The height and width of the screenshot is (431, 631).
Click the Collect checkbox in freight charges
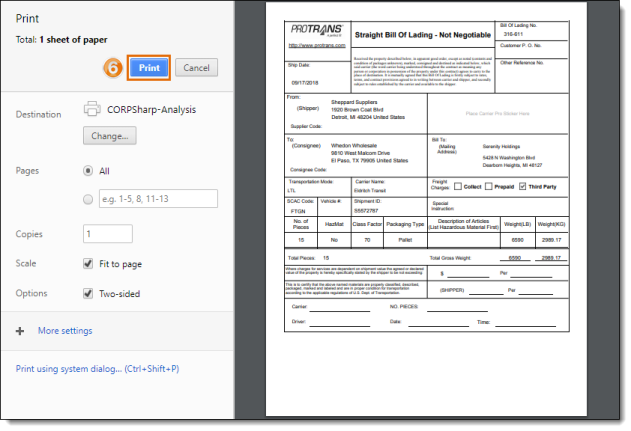[456, 186]
